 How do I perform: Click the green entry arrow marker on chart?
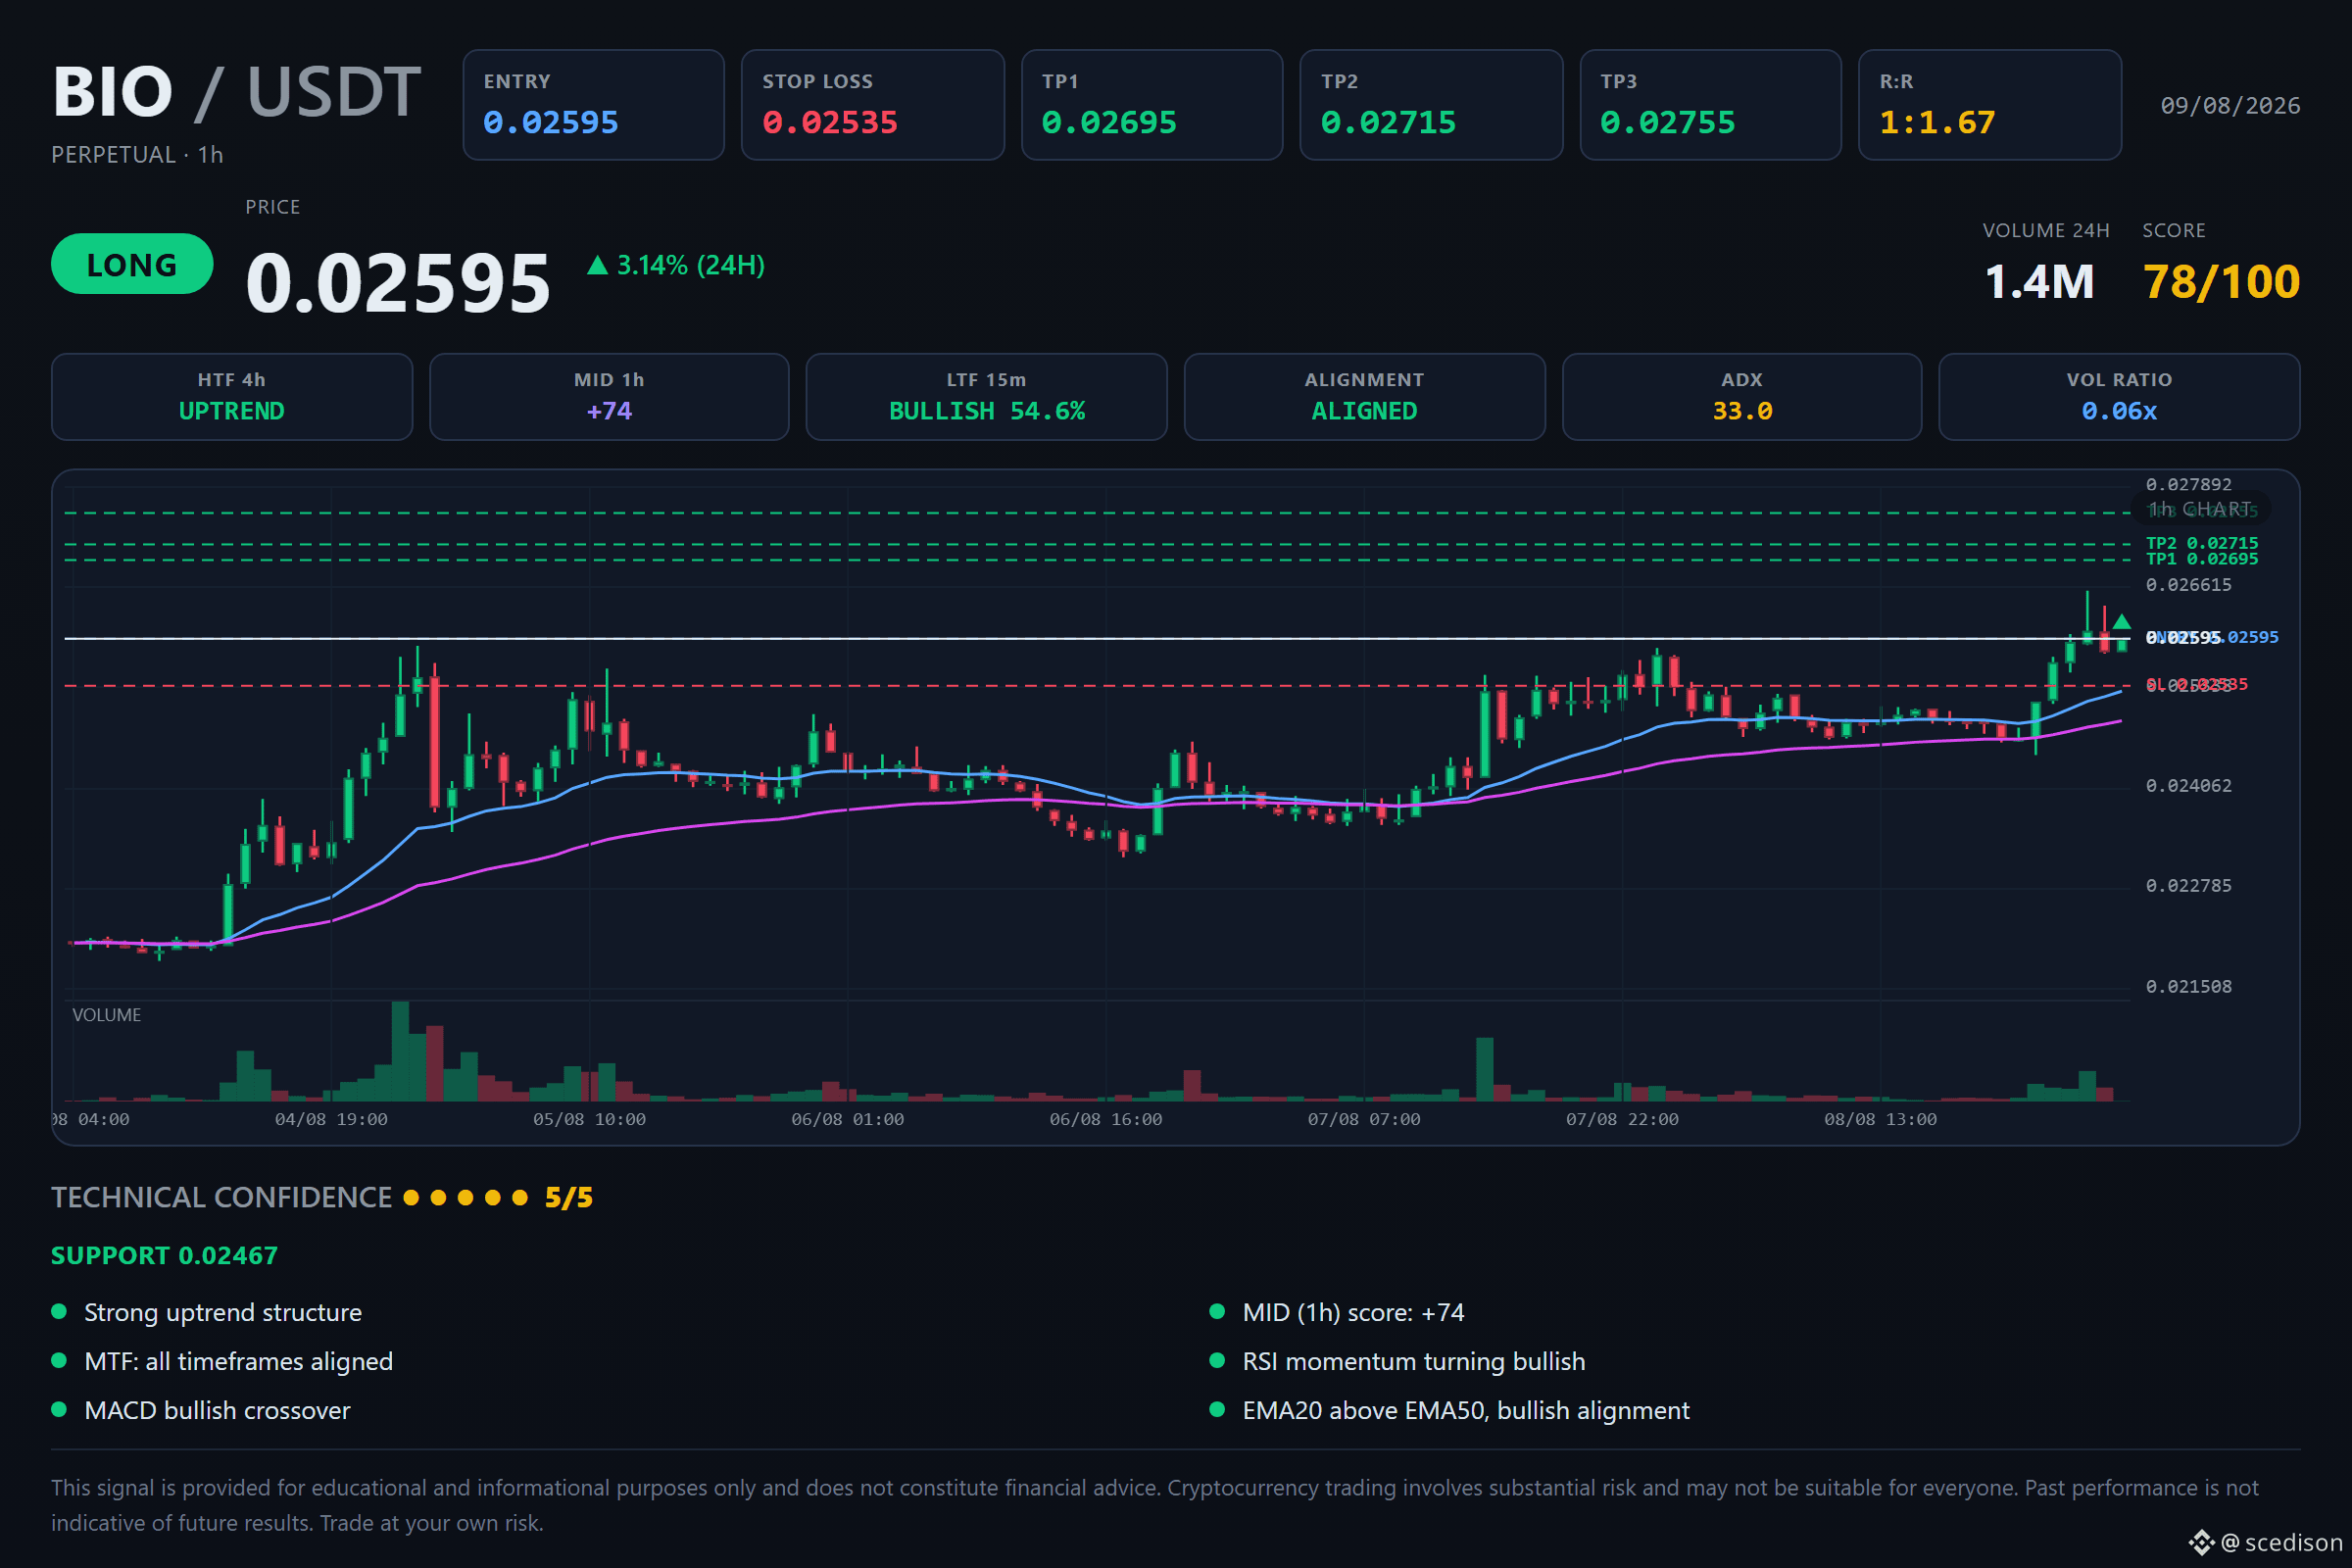pyautogui.click(x=2121, y=622)
